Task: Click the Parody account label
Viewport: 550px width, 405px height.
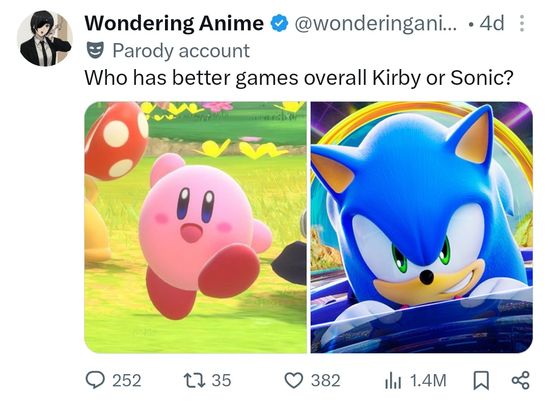Action: [x=181, y=50]
